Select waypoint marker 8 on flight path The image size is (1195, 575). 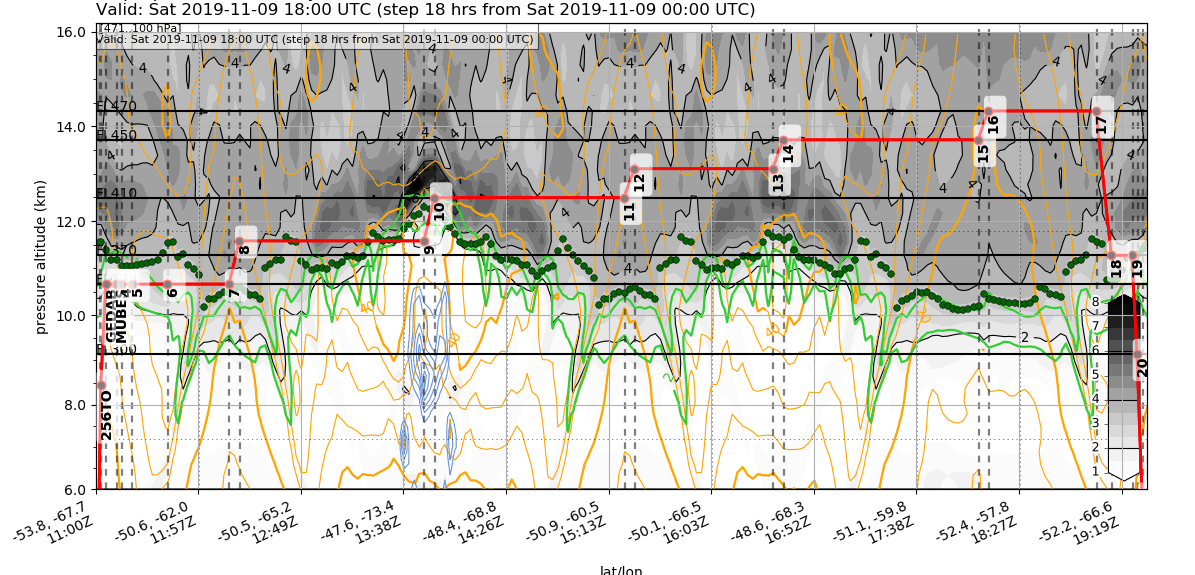point(239,241)
